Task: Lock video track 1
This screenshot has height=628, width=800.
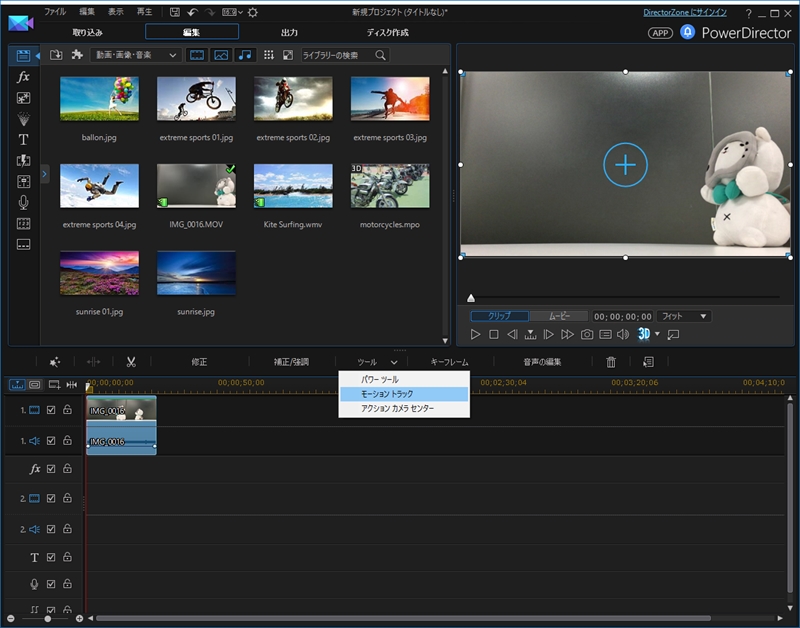Action: [x=67, y=409]
